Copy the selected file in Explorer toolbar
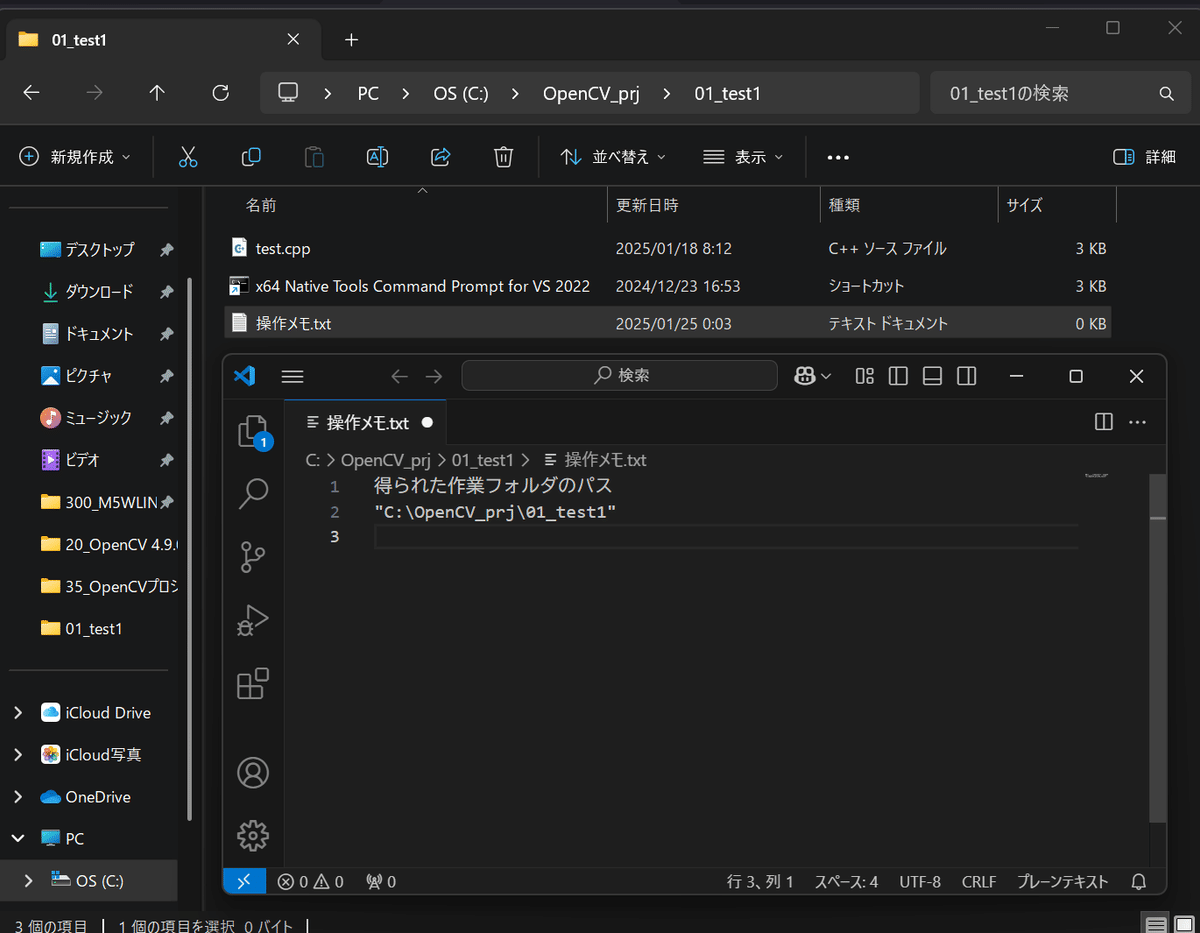1200x933 pixels. [251, 157]
